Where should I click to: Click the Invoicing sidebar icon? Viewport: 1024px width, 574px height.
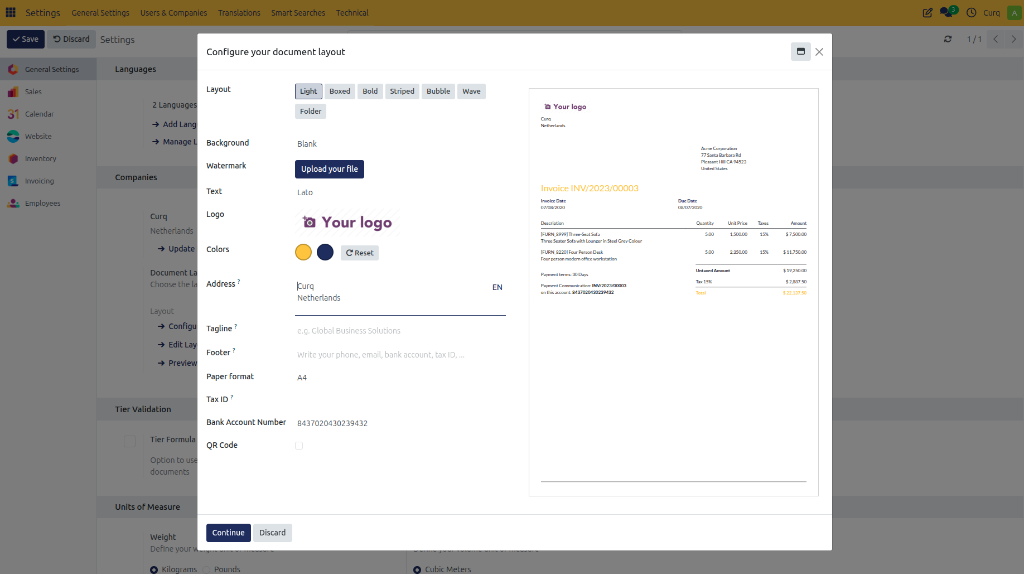click(x=13, y=181)
